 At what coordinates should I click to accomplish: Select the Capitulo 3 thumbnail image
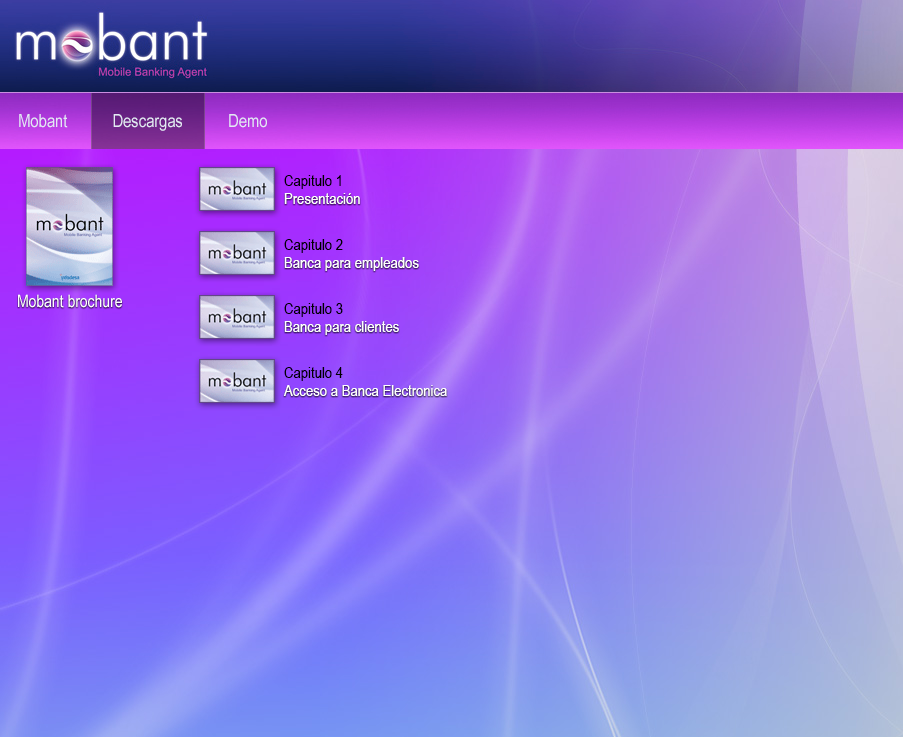tap(237, 317)
